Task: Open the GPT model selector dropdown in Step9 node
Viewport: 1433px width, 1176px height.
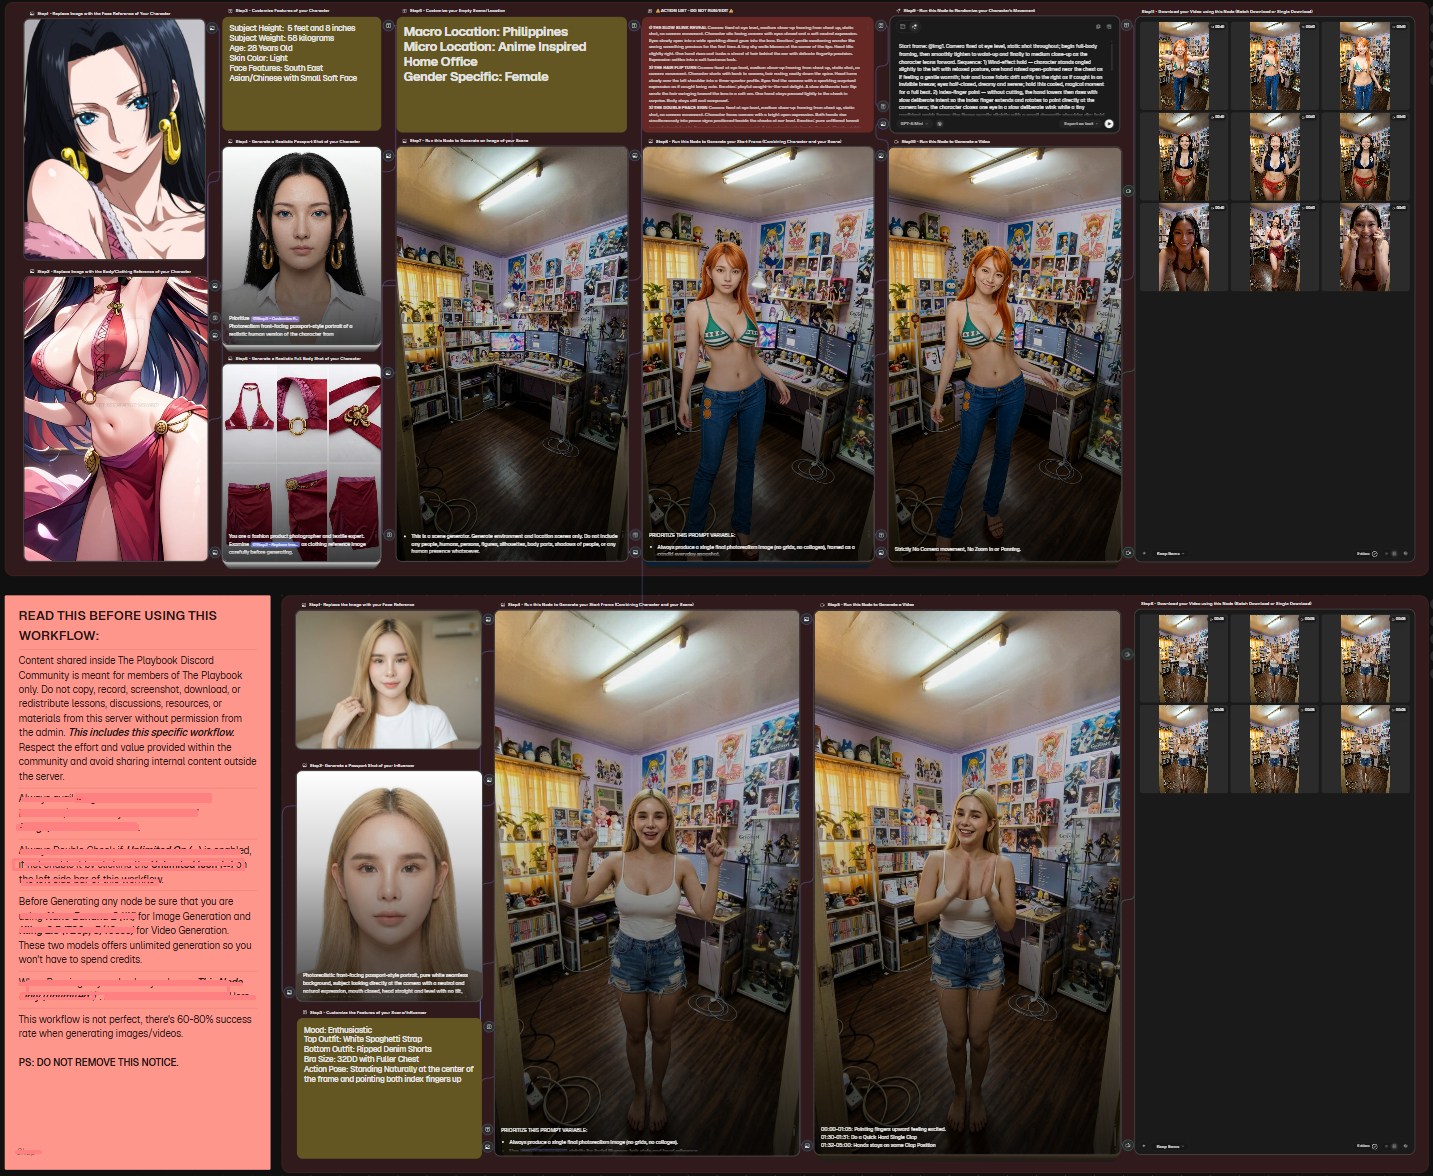Action: click(x=914, y=124)
